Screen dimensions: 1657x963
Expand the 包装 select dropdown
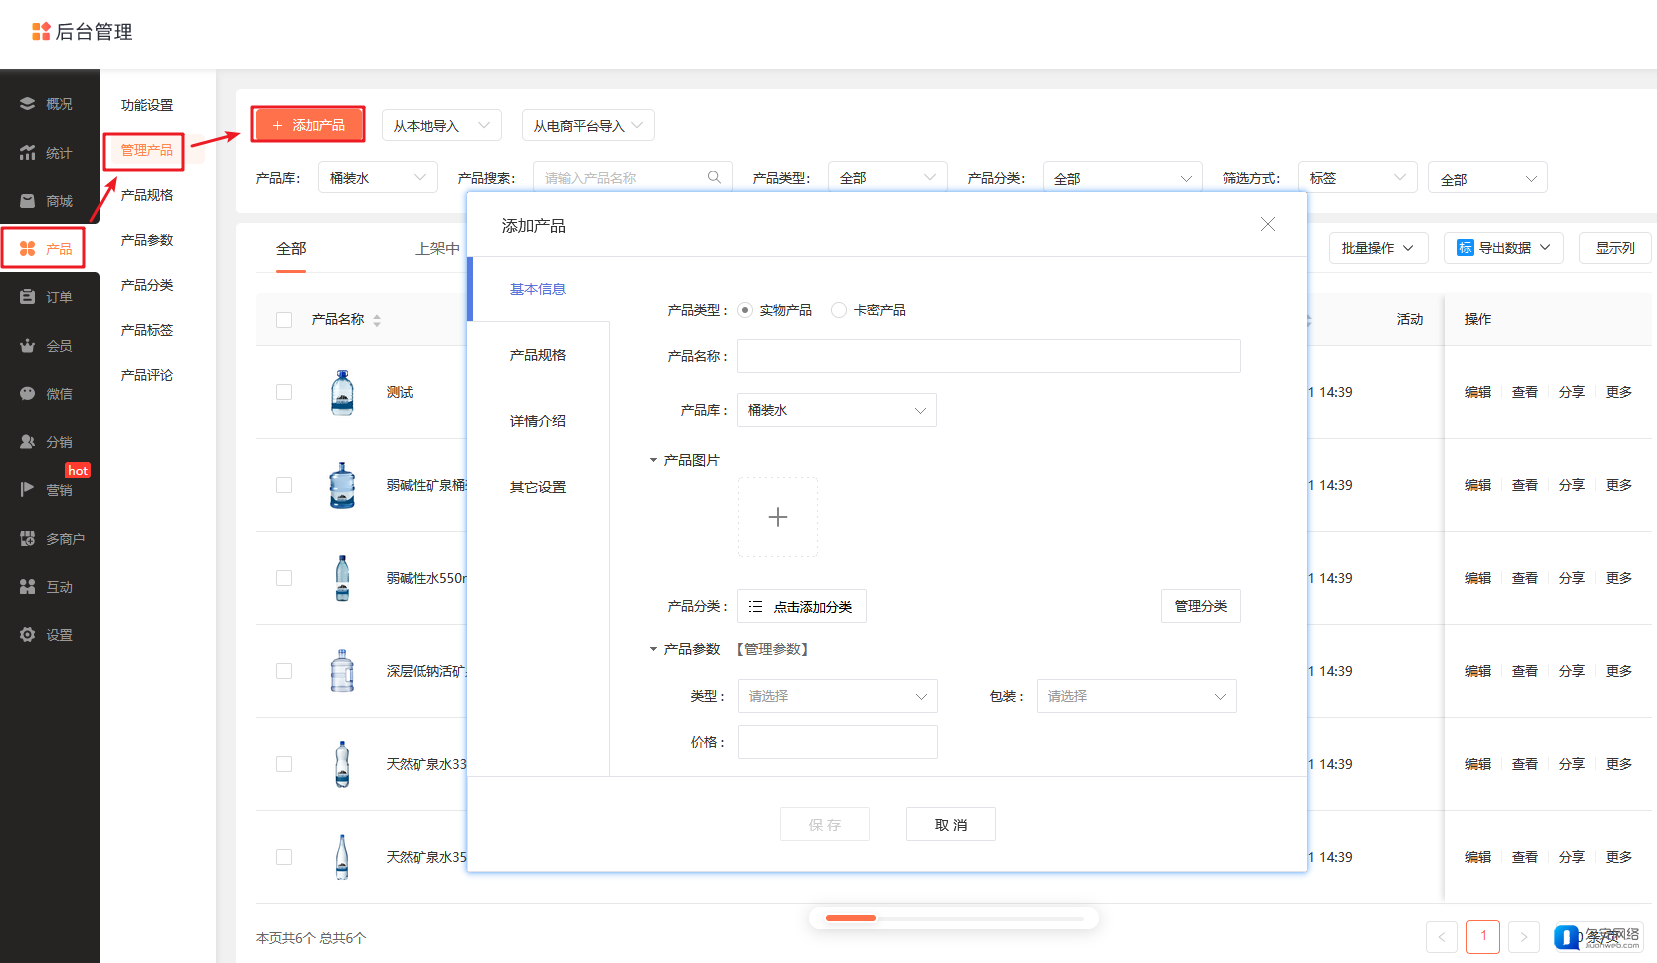pos(1136,696)
